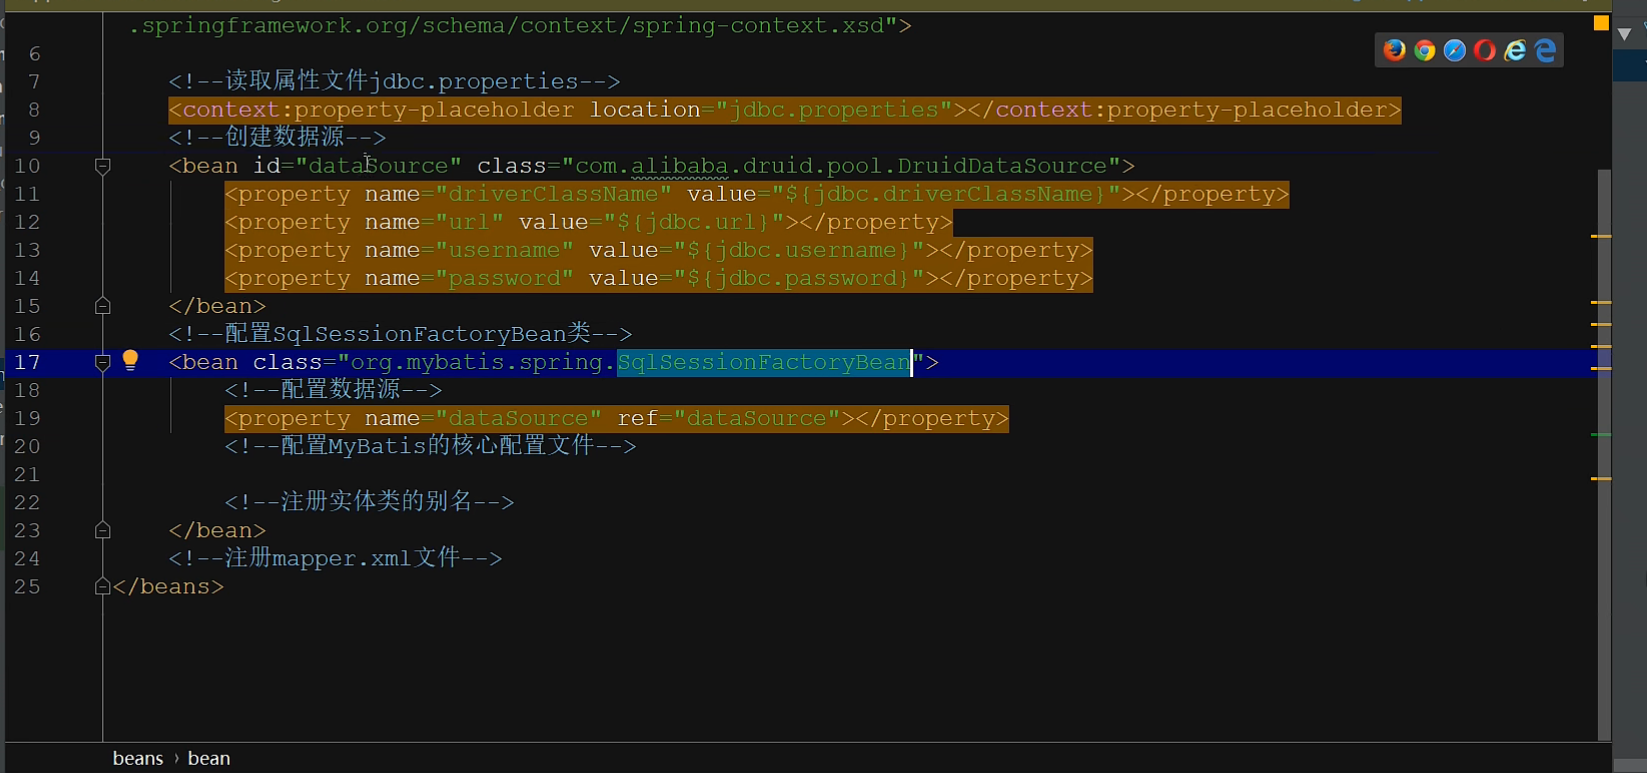Open the file in Edge browser

[x=1546, y=50]
